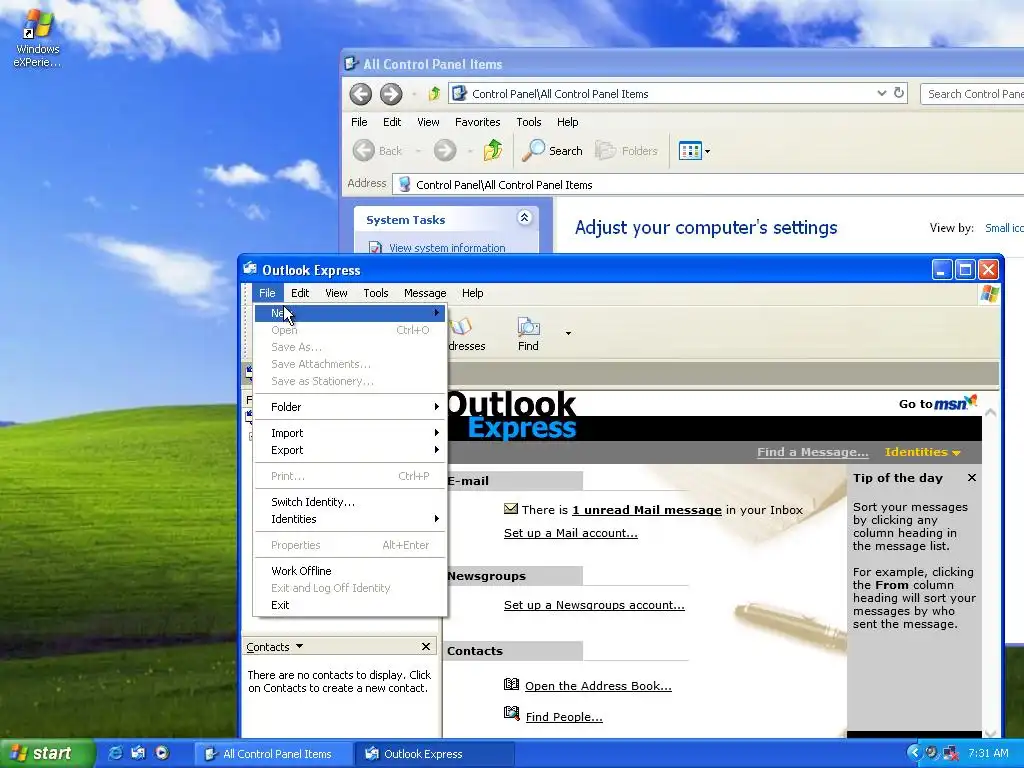Click the Search Control Panel box
The width and height of the screenshot is (1024, 768).
[x=972, y=94]
